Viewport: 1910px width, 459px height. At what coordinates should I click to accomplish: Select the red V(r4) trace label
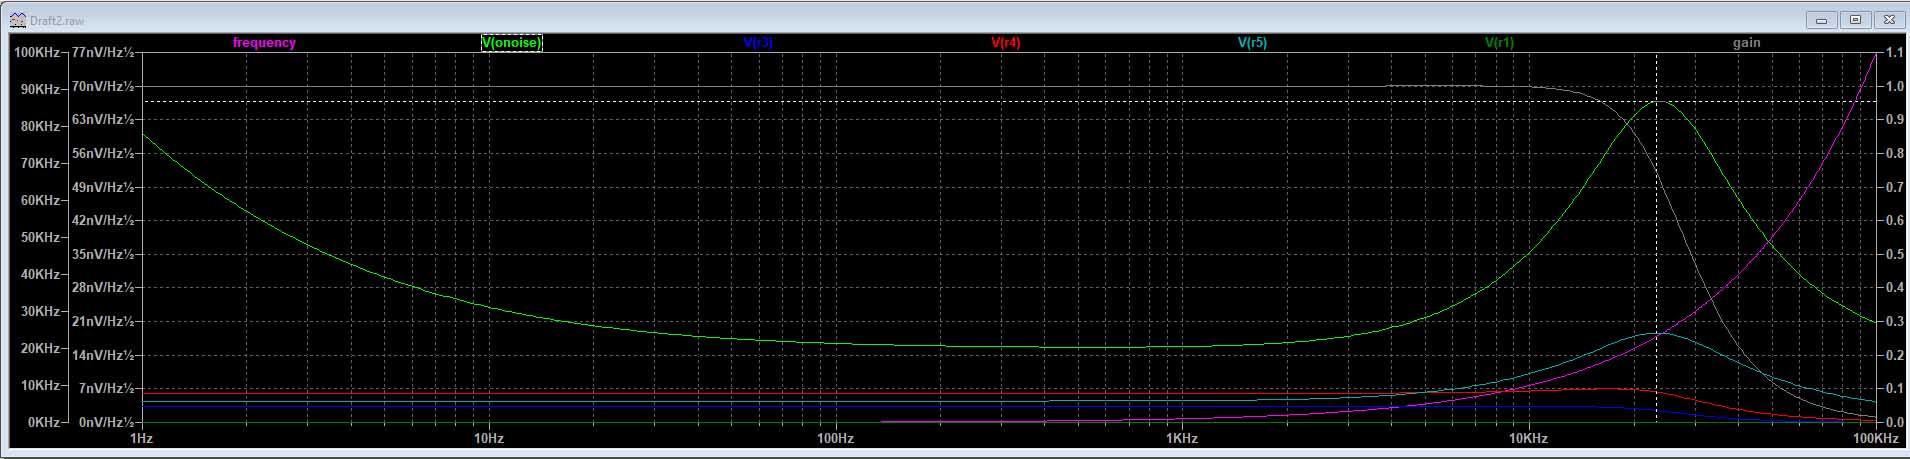pos(1005,43)
